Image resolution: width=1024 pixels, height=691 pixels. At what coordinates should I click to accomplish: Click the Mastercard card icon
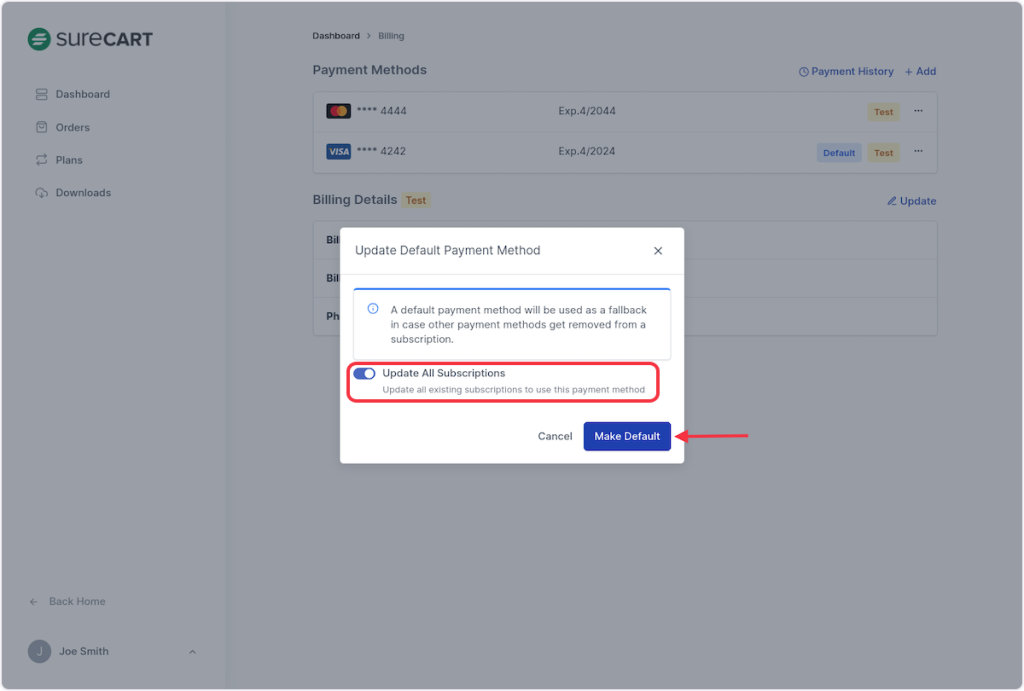(338, 111)
